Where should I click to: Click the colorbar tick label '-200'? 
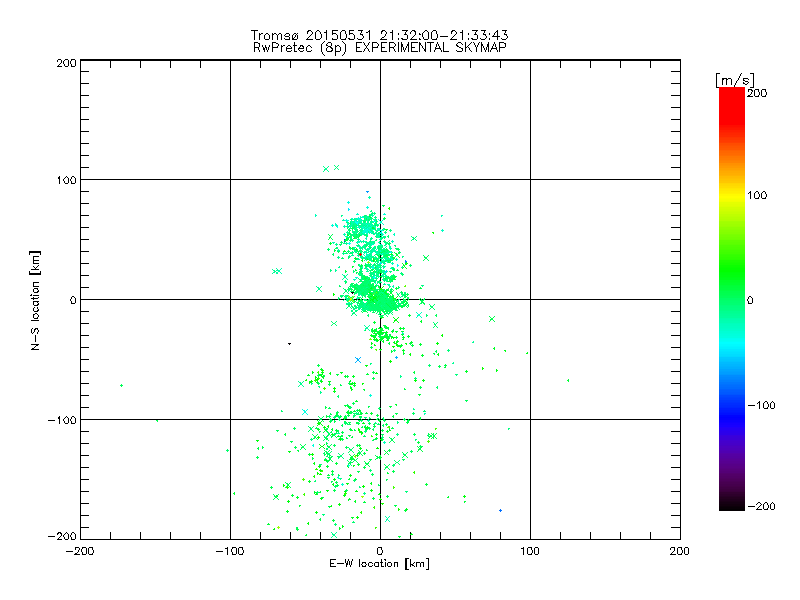pyautogui.click(x=761, y=506)
